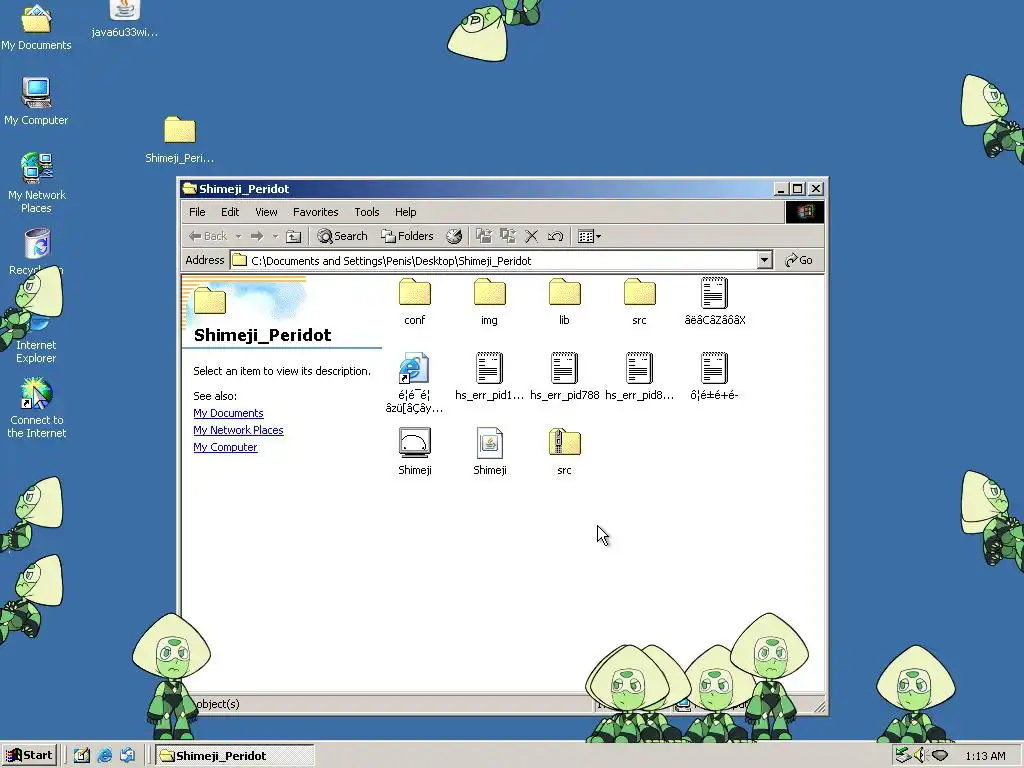
Task: Select the java6u33wi... installer on desktop
Action: [124, 20]
